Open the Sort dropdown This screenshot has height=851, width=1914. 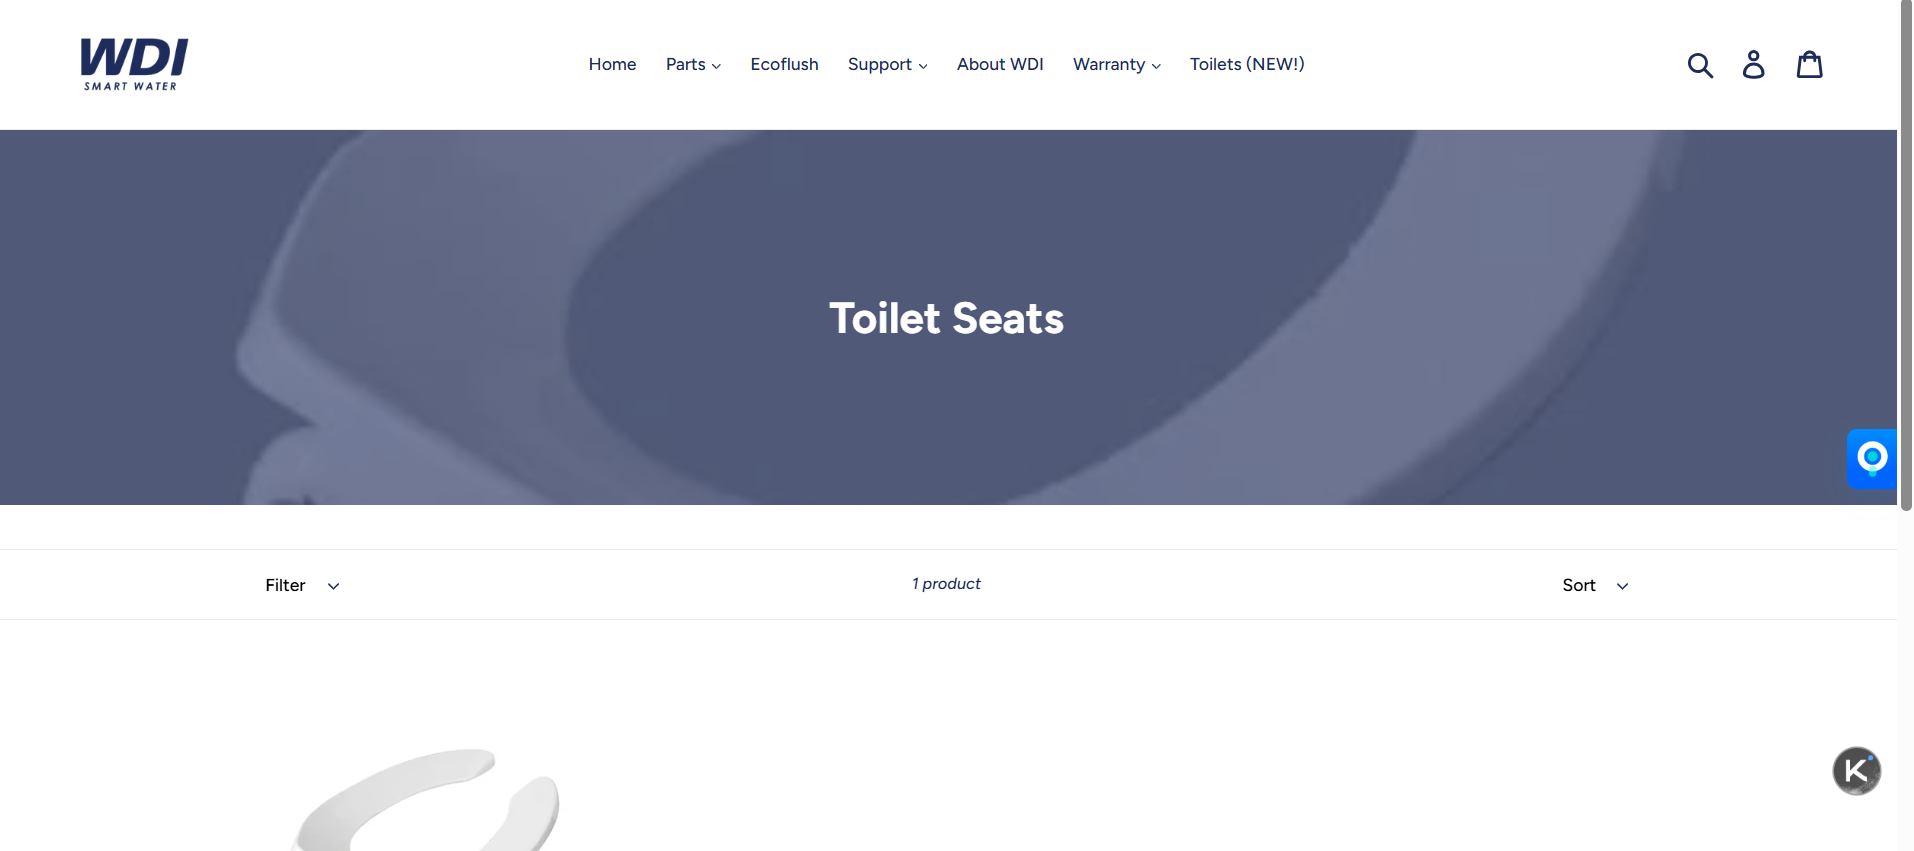1595,585
